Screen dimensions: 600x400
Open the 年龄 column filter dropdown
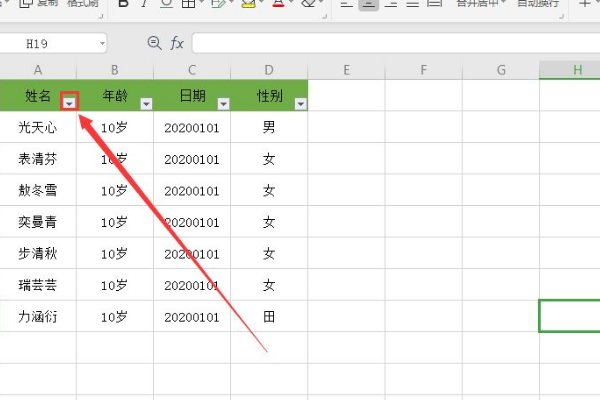(146, 103)
